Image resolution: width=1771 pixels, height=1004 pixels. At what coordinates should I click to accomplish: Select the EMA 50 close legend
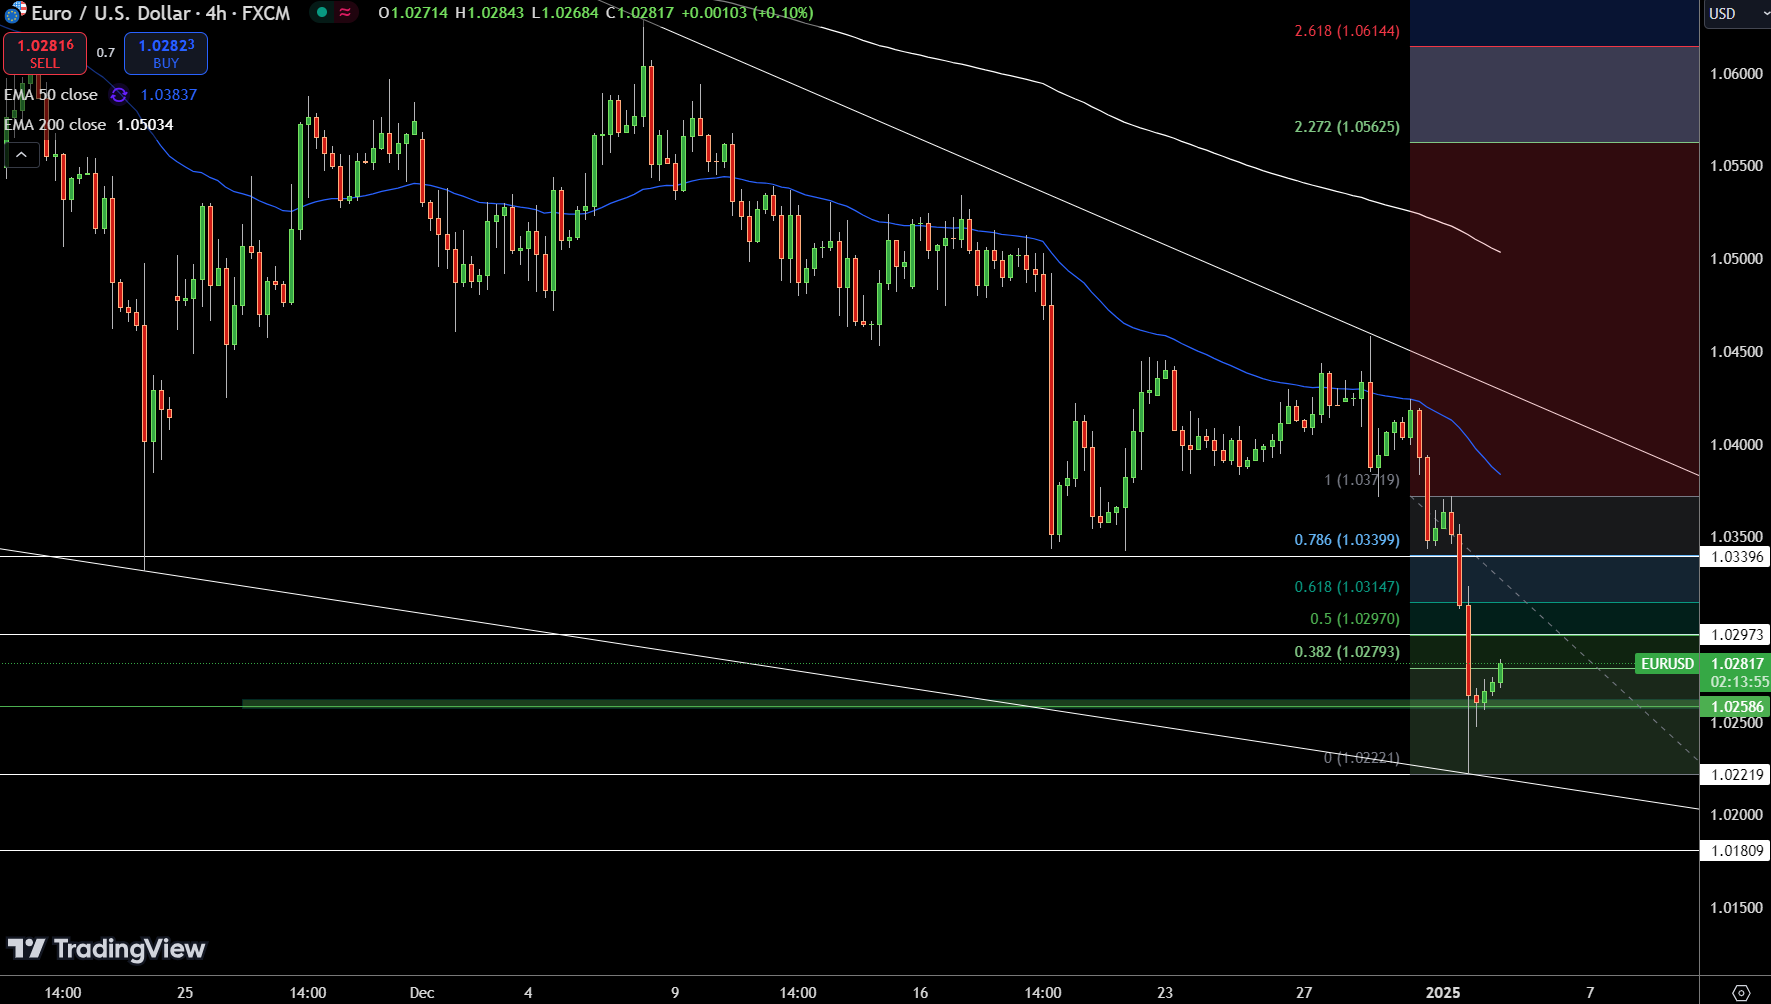click(51, 95)
